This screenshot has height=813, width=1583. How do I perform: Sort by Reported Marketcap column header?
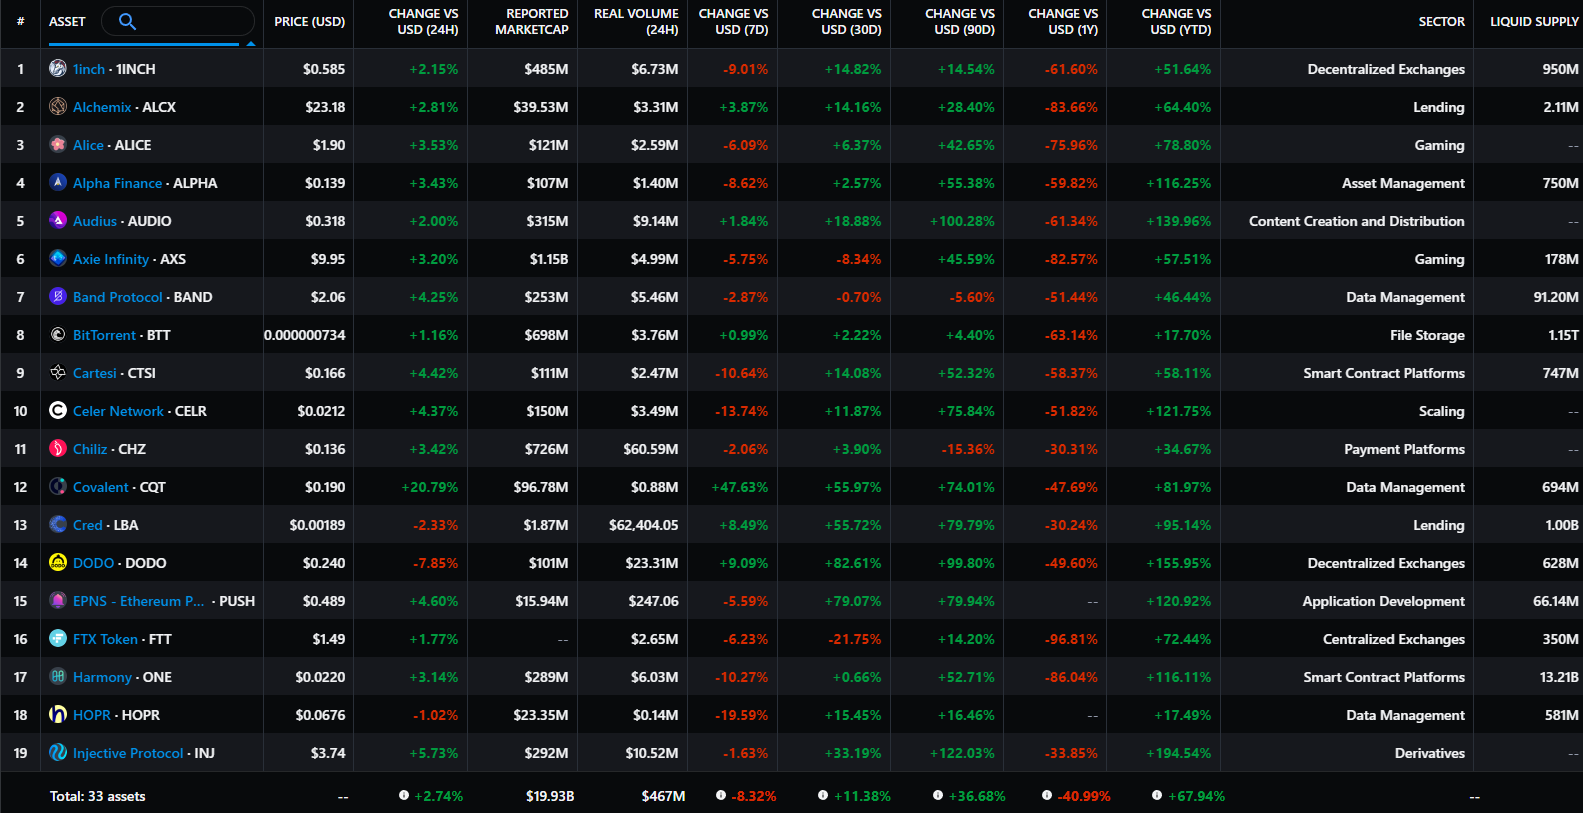[531, 22]
